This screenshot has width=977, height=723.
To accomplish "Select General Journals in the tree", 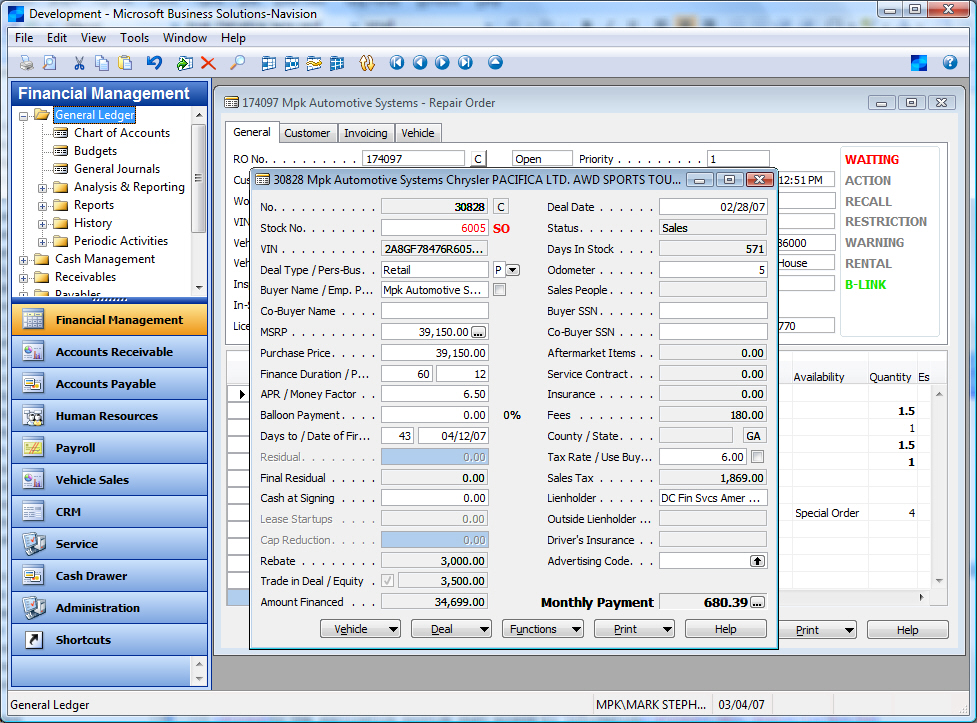I will pyautogui.click(x=117, y=169).
